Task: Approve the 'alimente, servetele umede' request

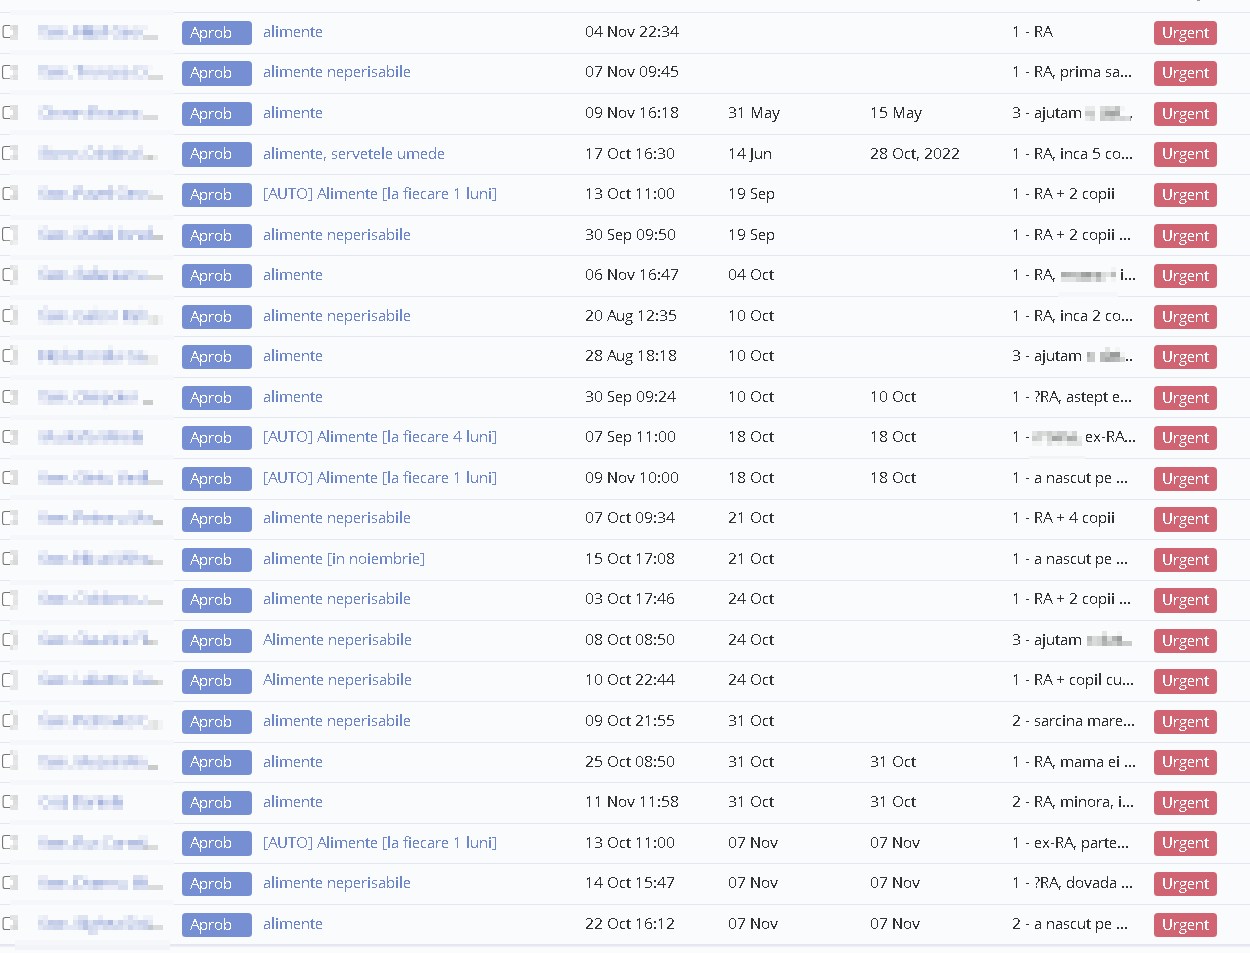Action: [216, 154]
